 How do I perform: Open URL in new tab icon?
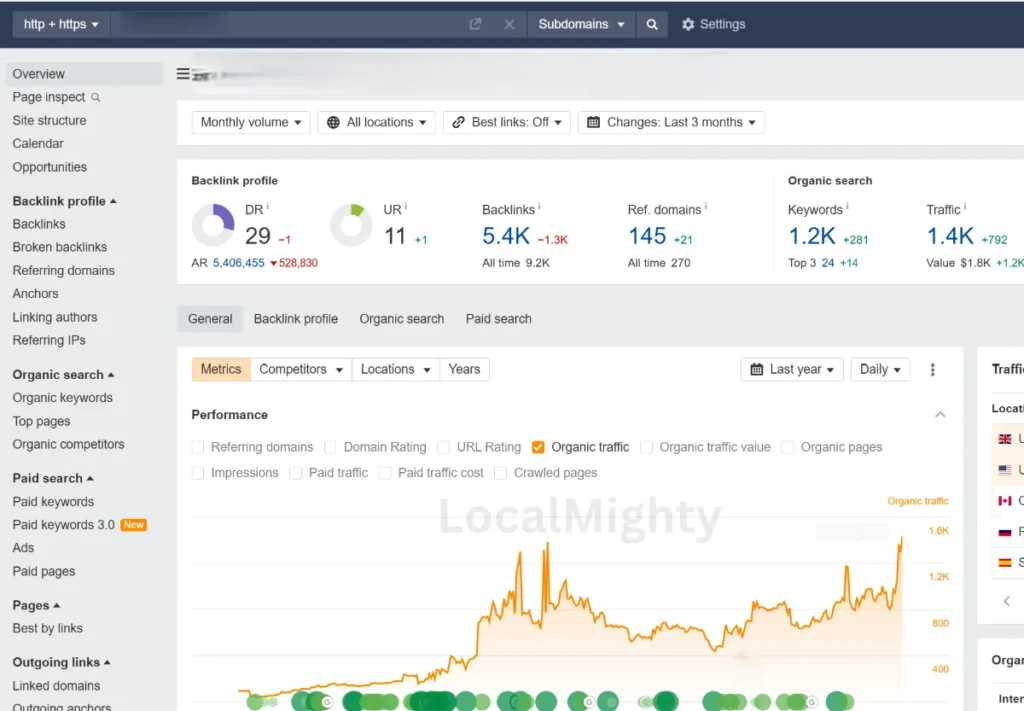coord(475,24)
